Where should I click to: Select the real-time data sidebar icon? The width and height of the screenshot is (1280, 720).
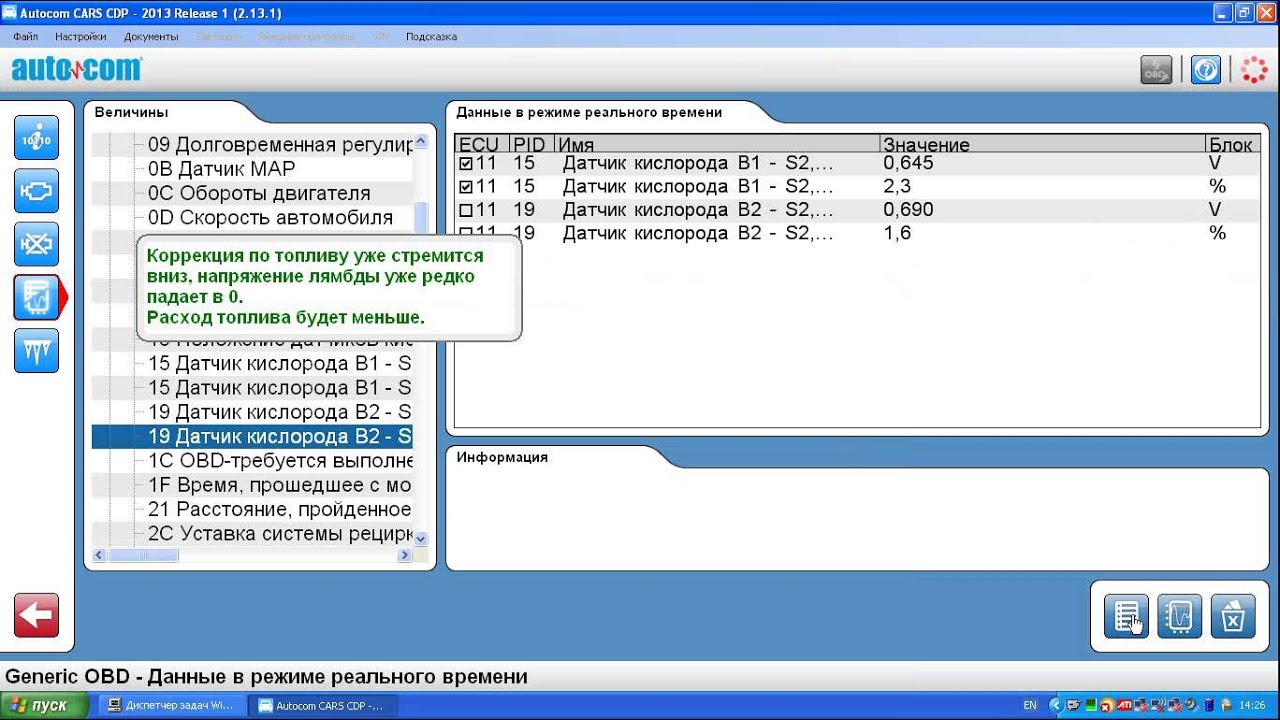pos(36,297)
